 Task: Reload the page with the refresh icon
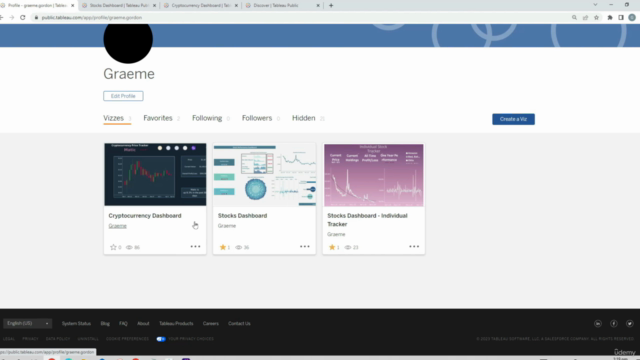tap(23, 18)
